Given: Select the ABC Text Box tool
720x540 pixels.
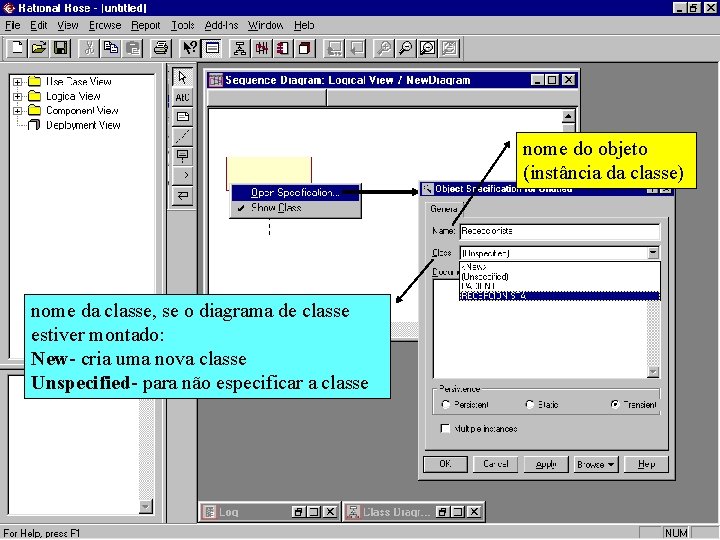Looking at the screenshot, I should pos(182,97).
